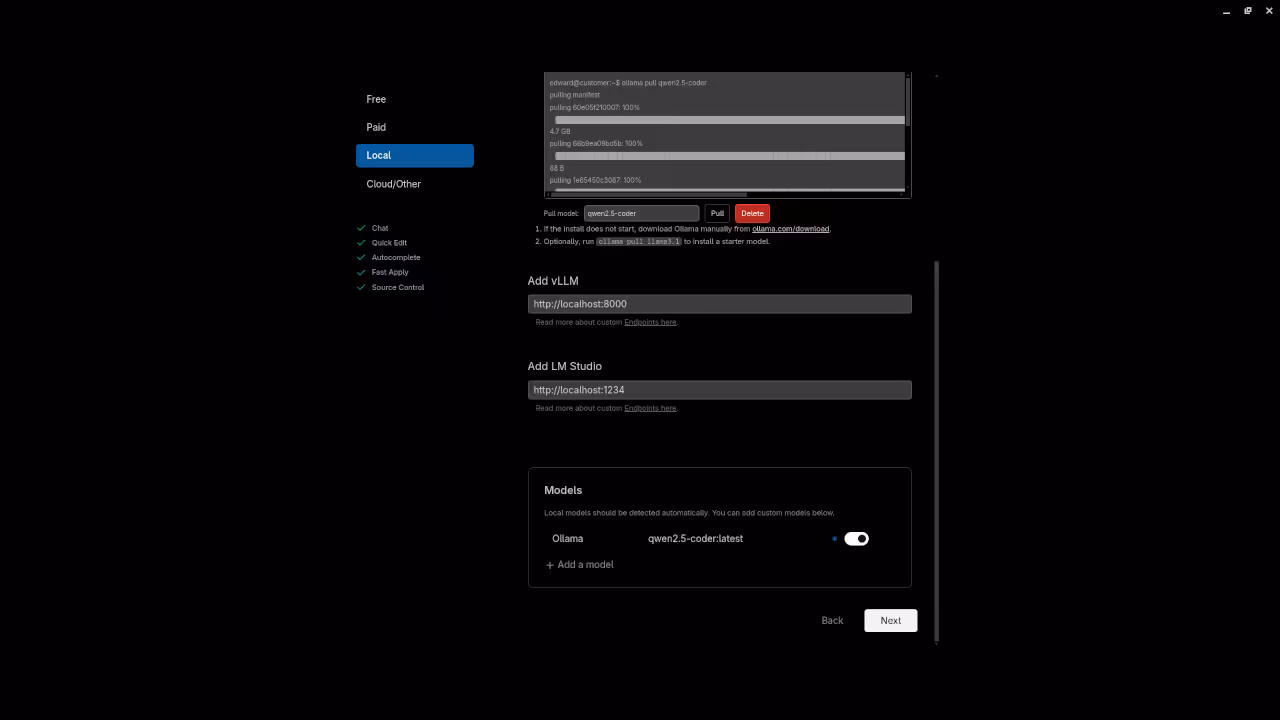Disable the qwen2.5-coder:latest Ollama model
The width and height of the screenshot is (1280, 720).
(x=856, y=538)
